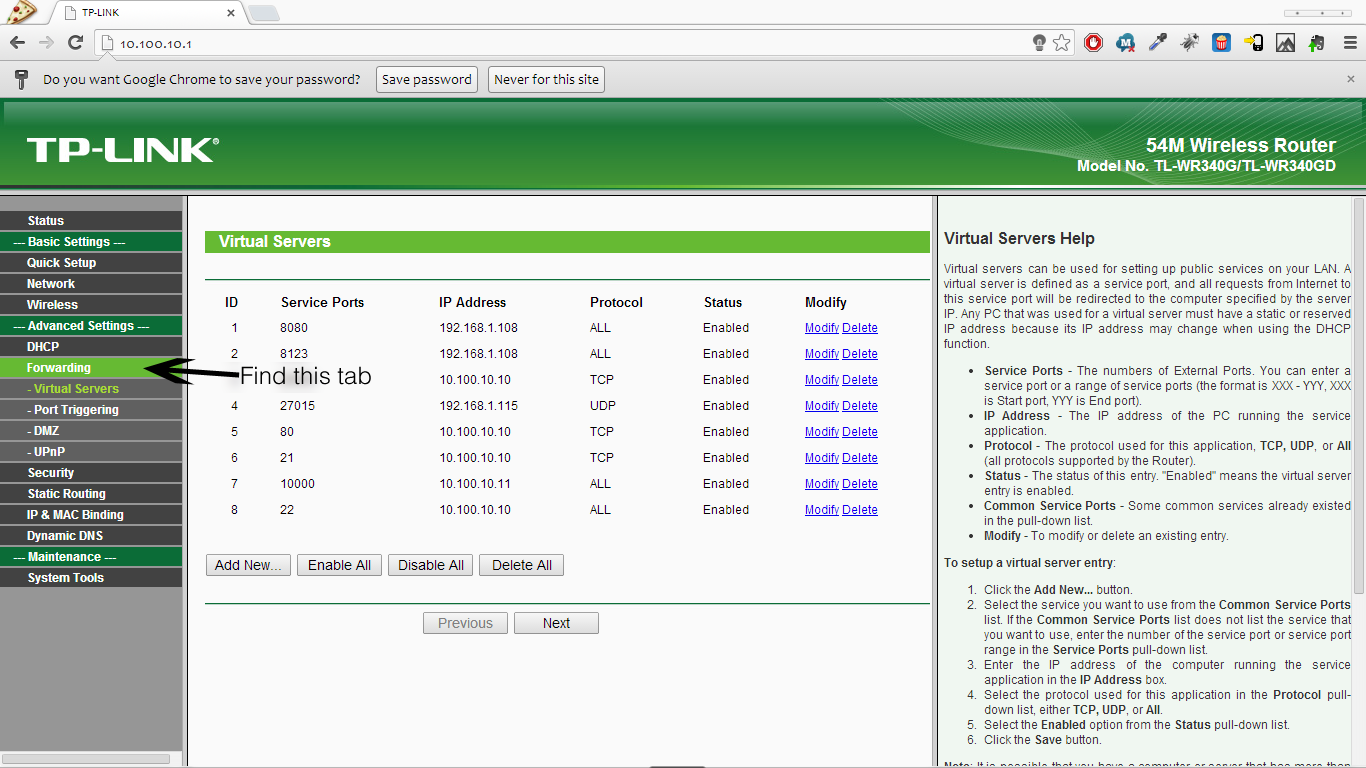Click the TP-LINK logo
Viewport: 1366px width, 768px height.
[122, 150]
